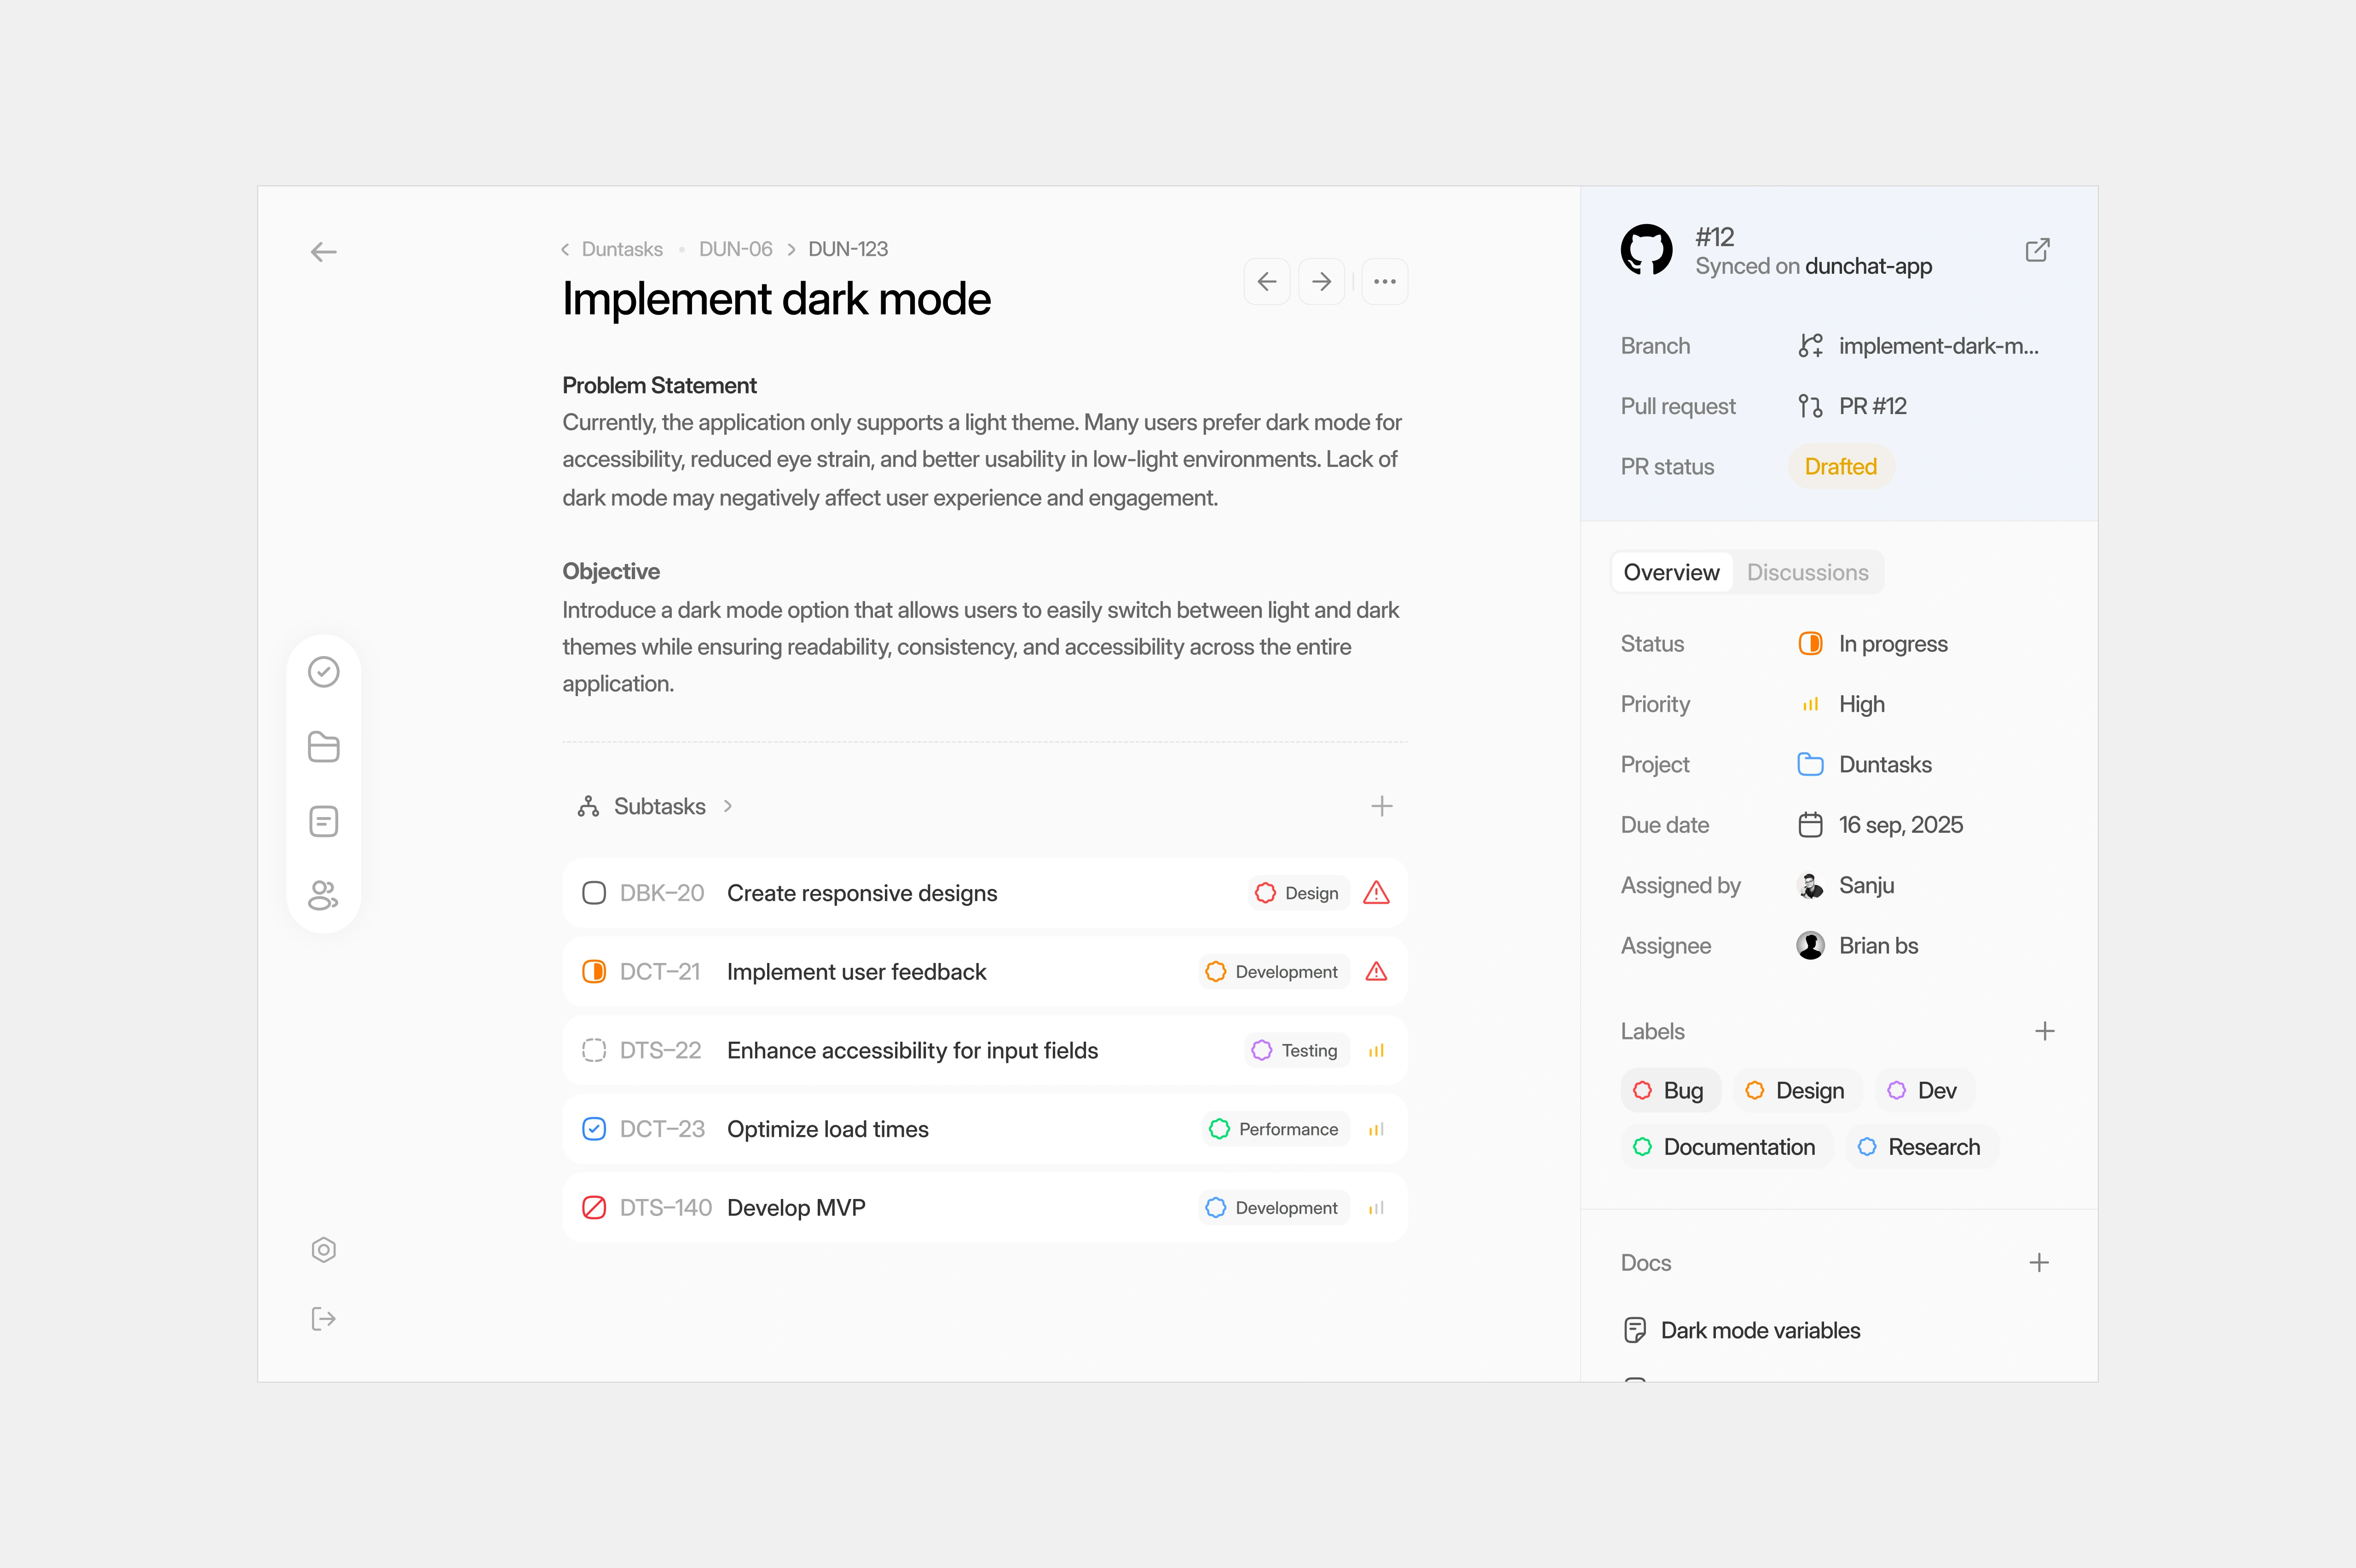The width and height of the screenshot is (2356, 1568).
Task: Open the team members sidebar icon
Action: pyautogui.click(x=323, y=895)
